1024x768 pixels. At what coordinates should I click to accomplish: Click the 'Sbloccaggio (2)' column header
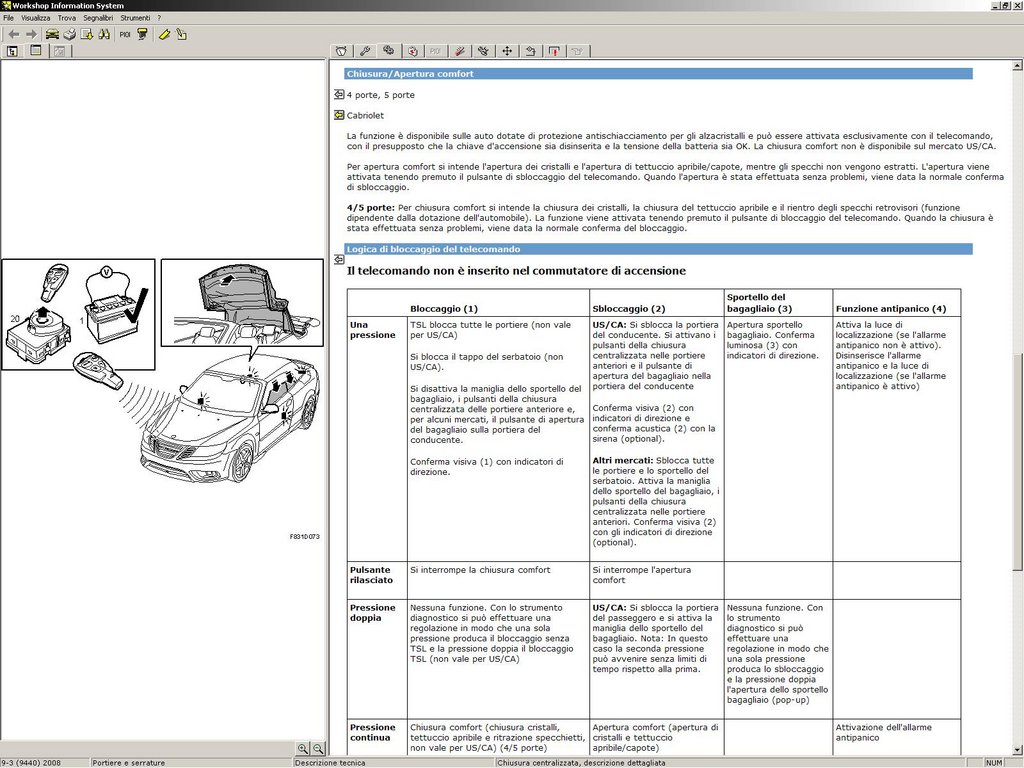pyautogui.click(x=629, y=309)
